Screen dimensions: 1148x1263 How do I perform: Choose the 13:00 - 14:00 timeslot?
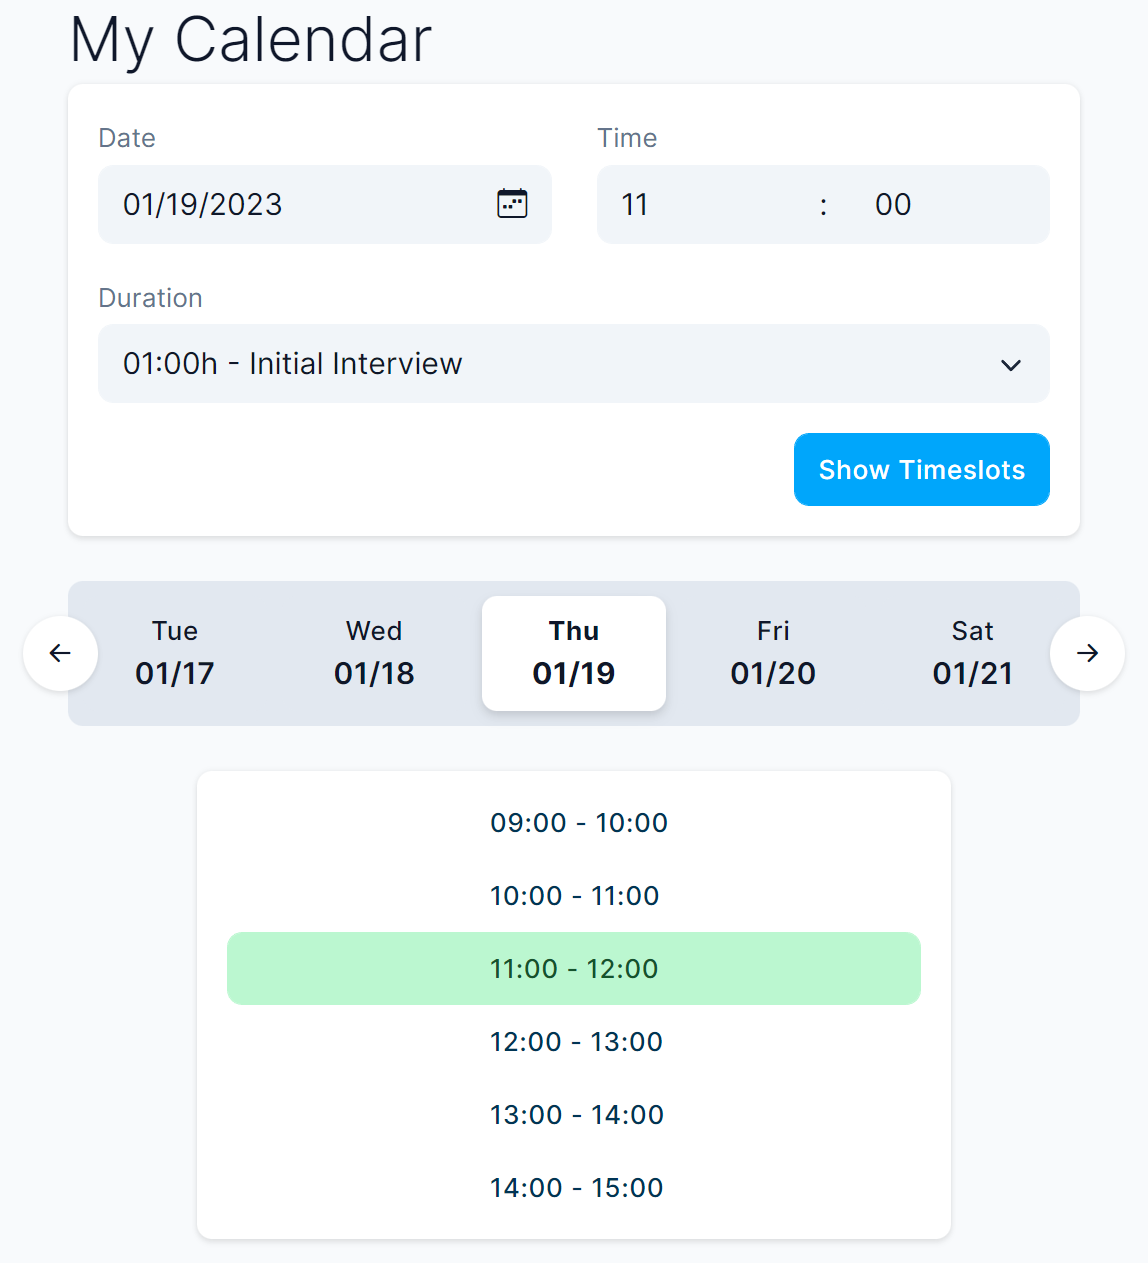576,1115
